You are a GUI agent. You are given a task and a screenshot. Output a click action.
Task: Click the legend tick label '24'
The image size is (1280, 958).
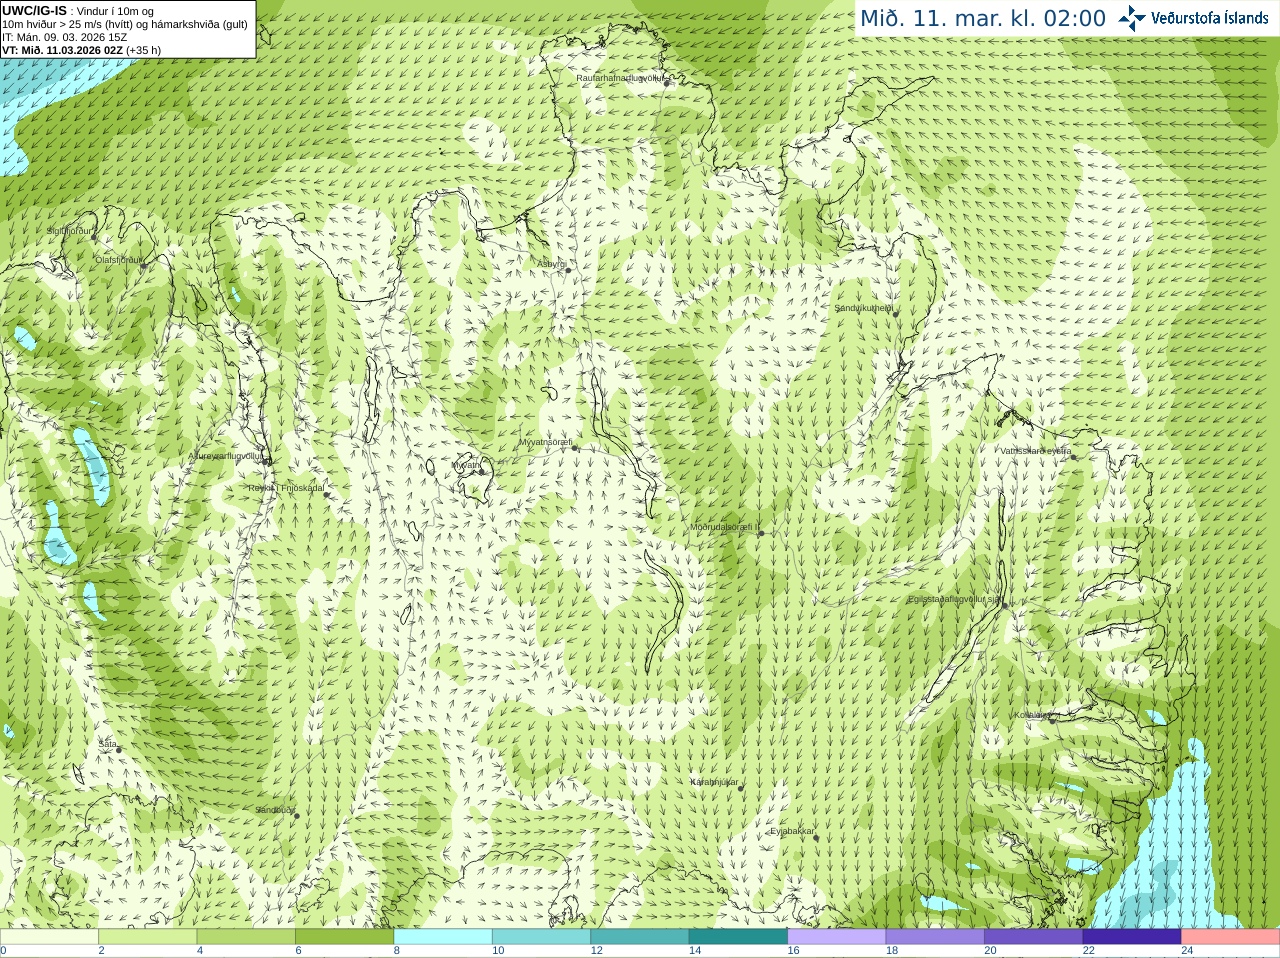tap(1187, 951)
